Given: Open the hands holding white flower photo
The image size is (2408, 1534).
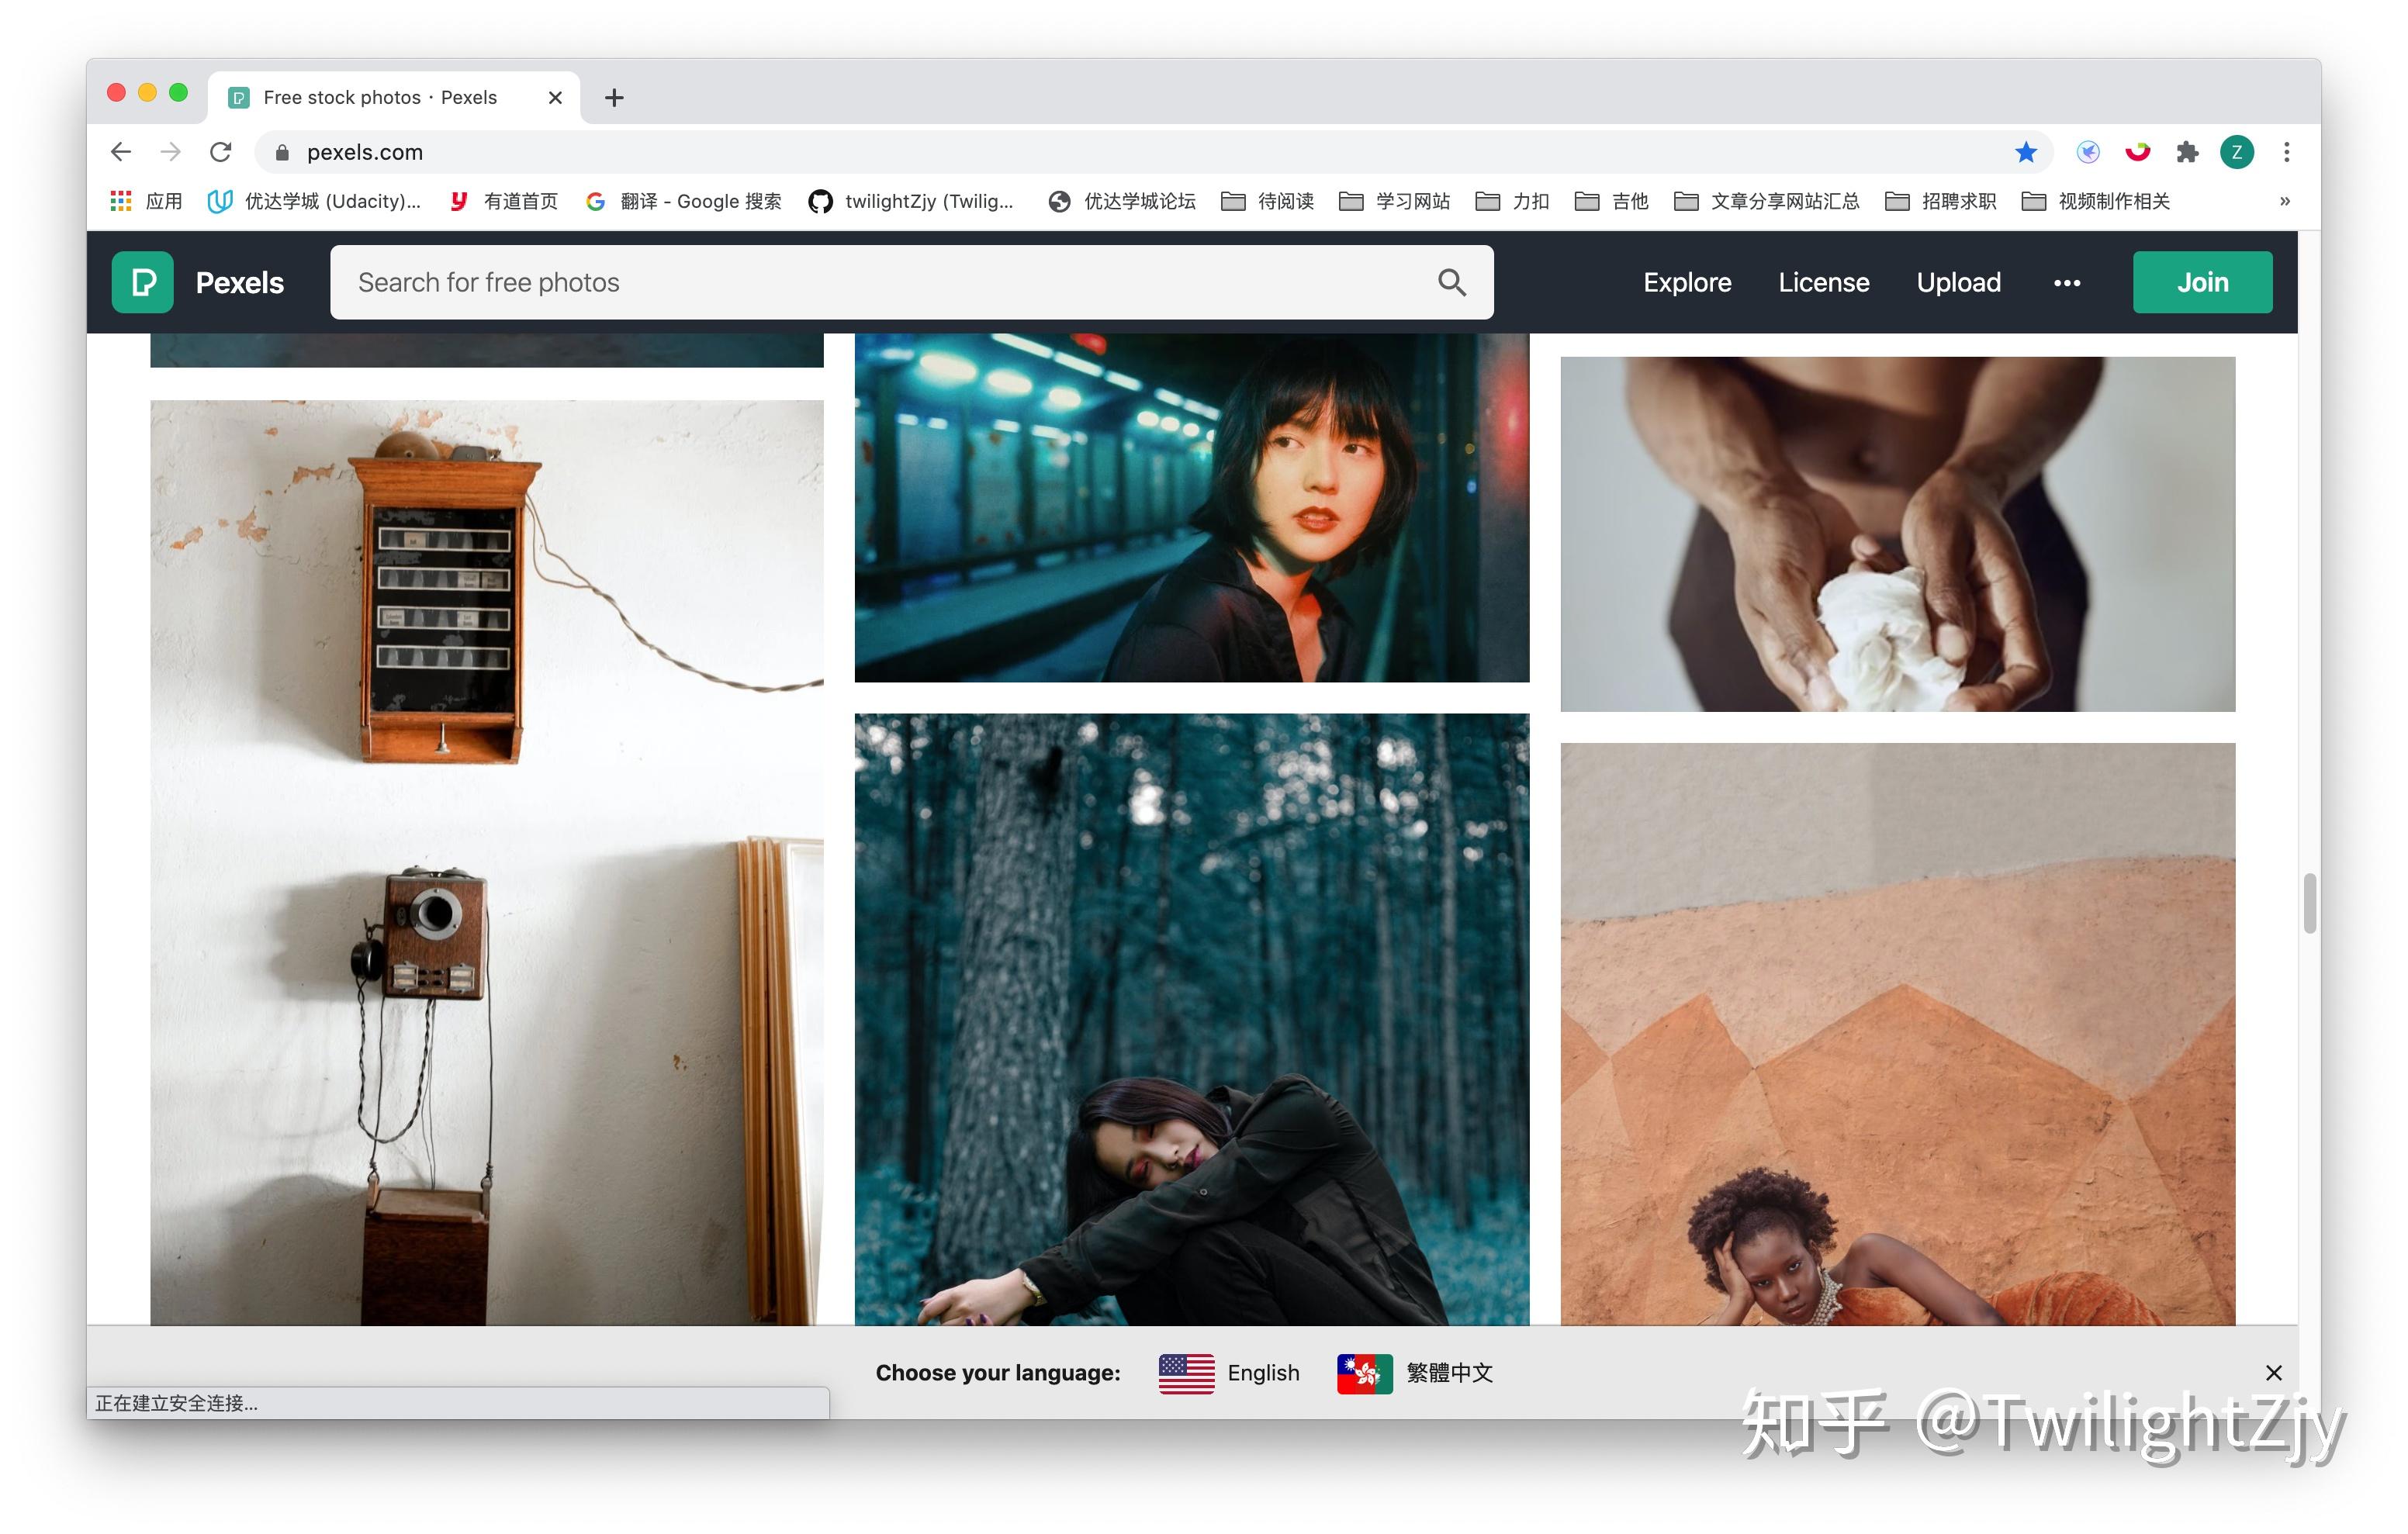Looking at the screenshot, I should click(1897, 534).
